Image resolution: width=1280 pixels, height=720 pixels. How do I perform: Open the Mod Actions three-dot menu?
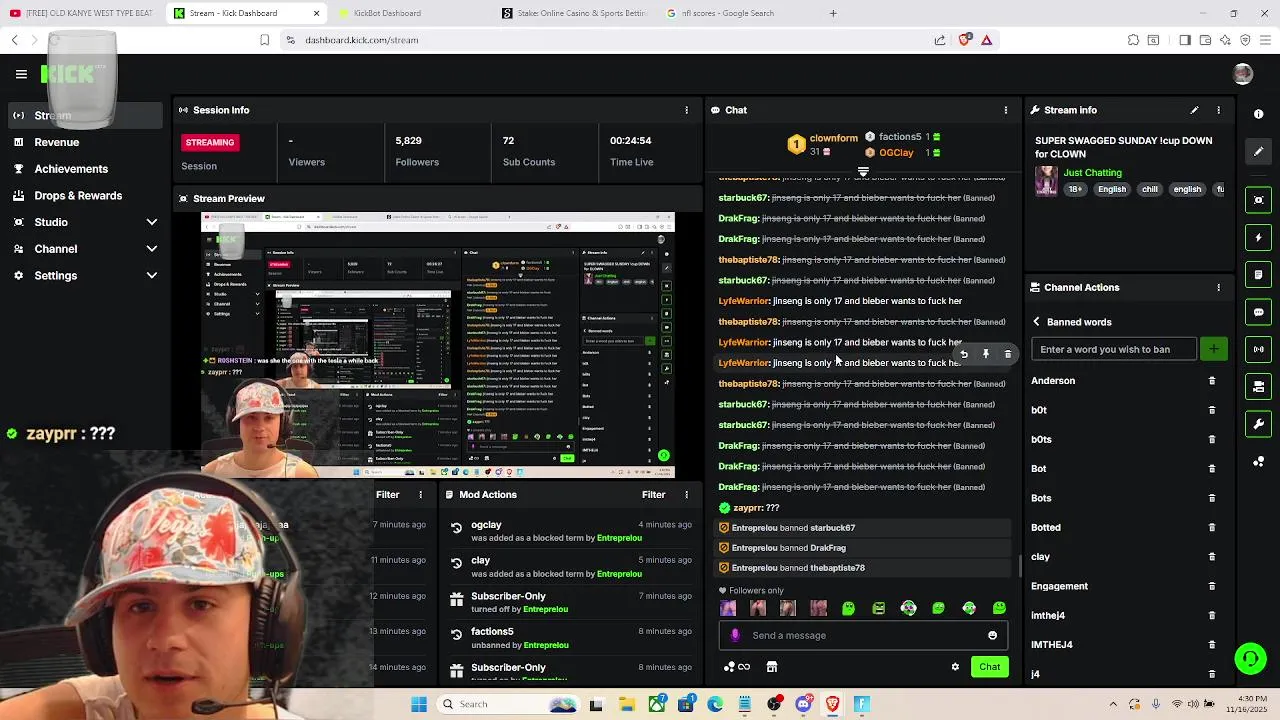[686, 495]
